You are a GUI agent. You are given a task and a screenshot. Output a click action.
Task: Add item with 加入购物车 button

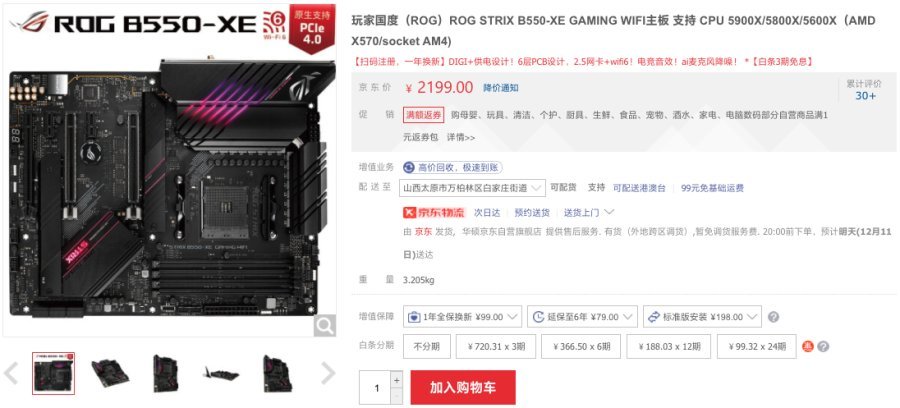[463, 387]
